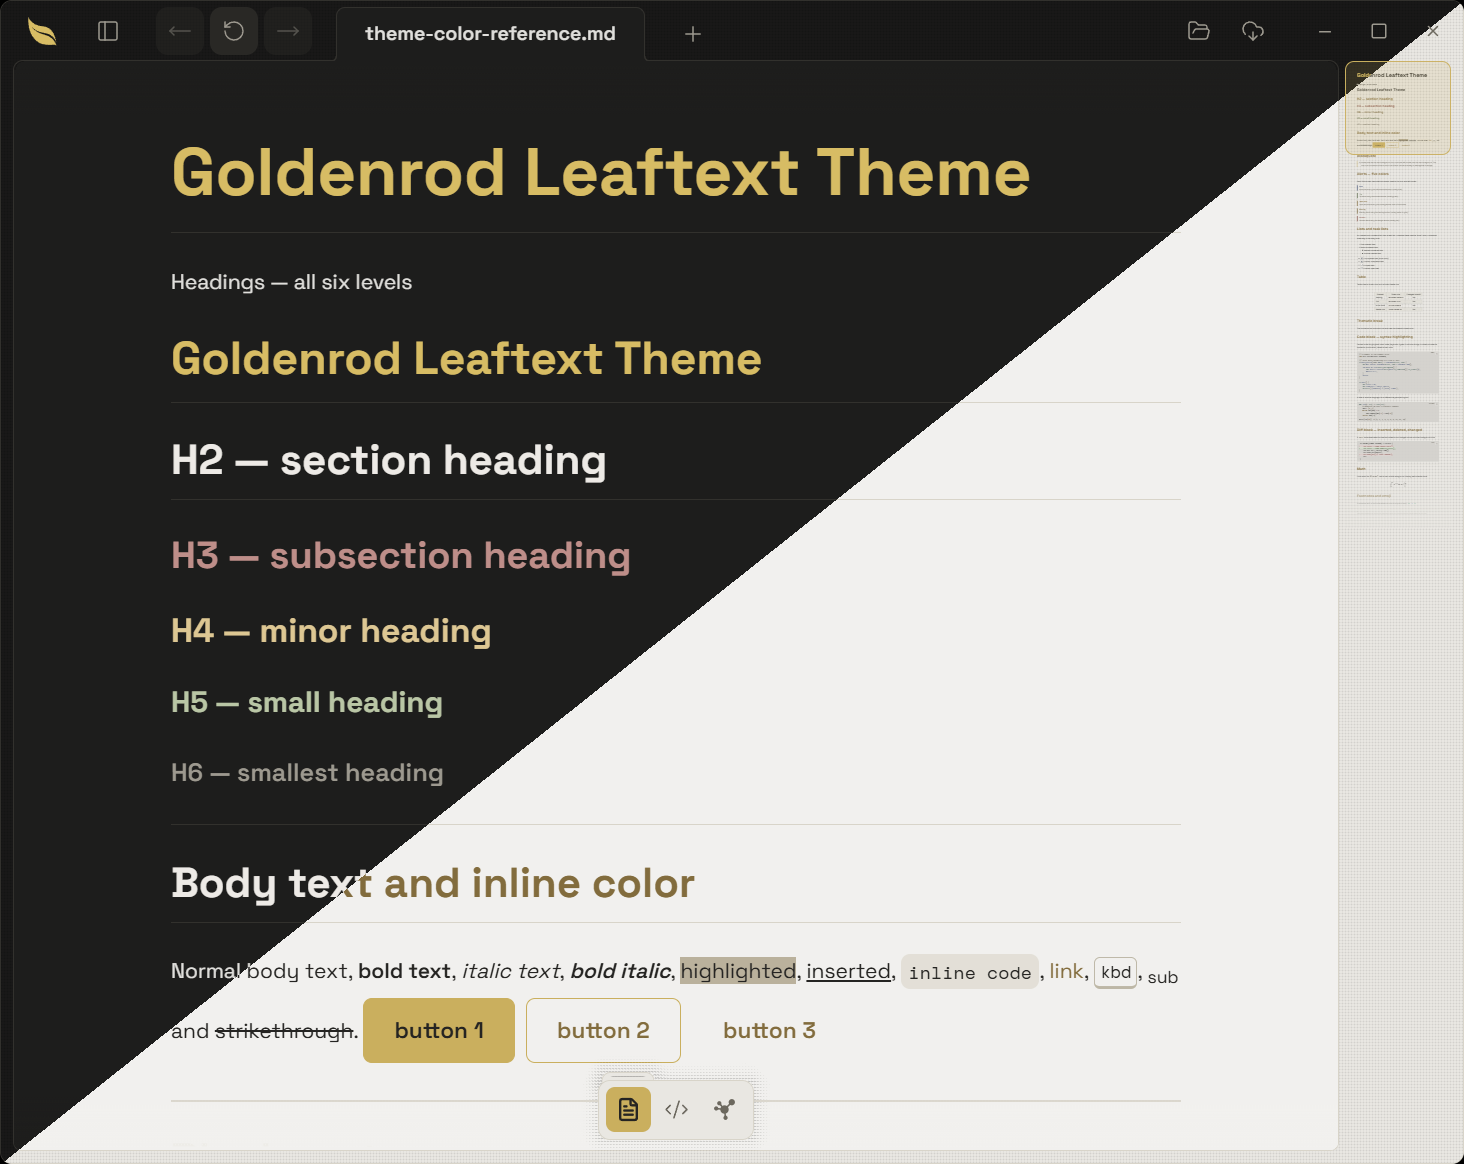Switch to document preview mode icon
The width and height of the screenshot is (1464, 1164).
[628, 1109]
